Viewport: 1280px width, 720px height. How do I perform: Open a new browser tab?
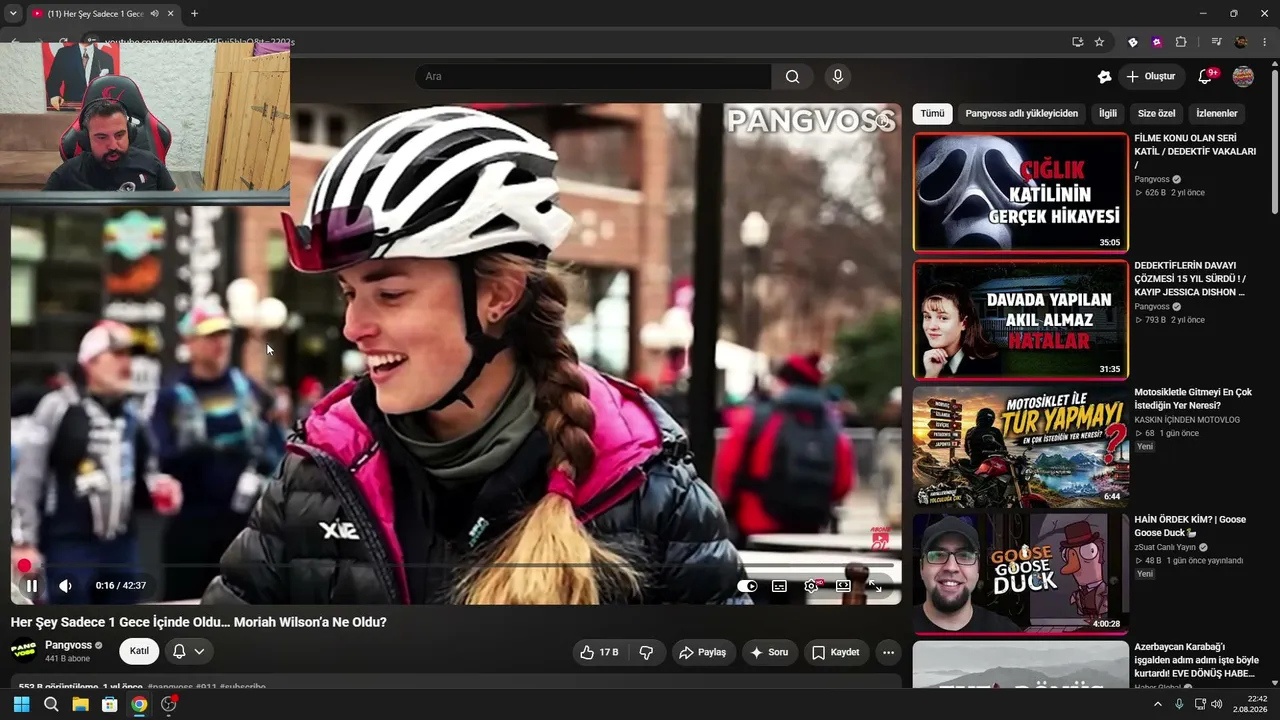(x=194, y=14)
